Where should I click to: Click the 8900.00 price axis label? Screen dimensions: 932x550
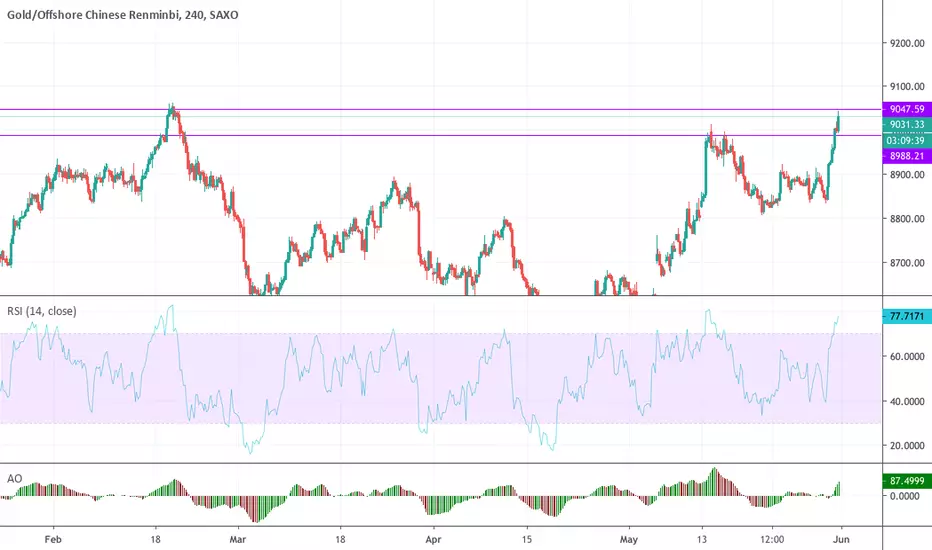[x=907, y=175]
